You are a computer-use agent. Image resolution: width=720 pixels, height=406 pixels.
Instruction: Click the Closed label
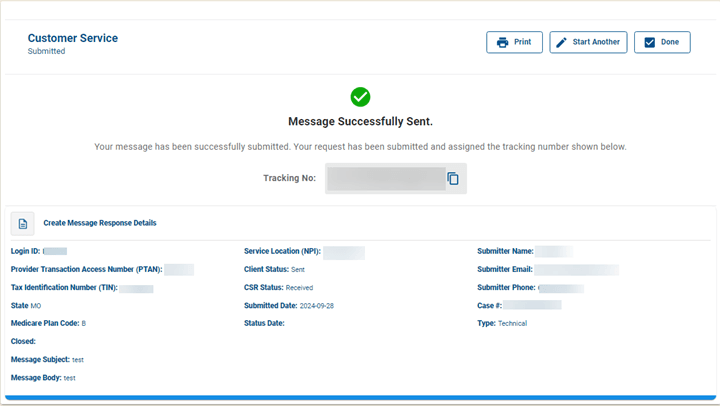tap(23, 341)
